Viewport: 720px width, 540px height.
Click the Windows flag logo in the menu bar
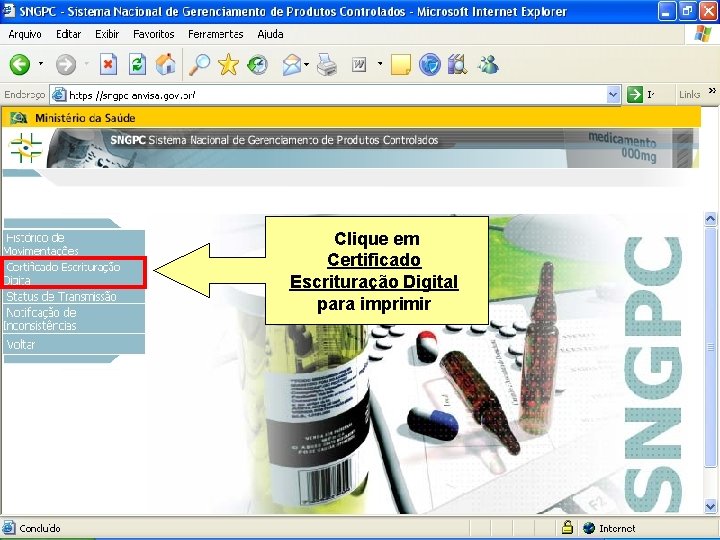703,34
